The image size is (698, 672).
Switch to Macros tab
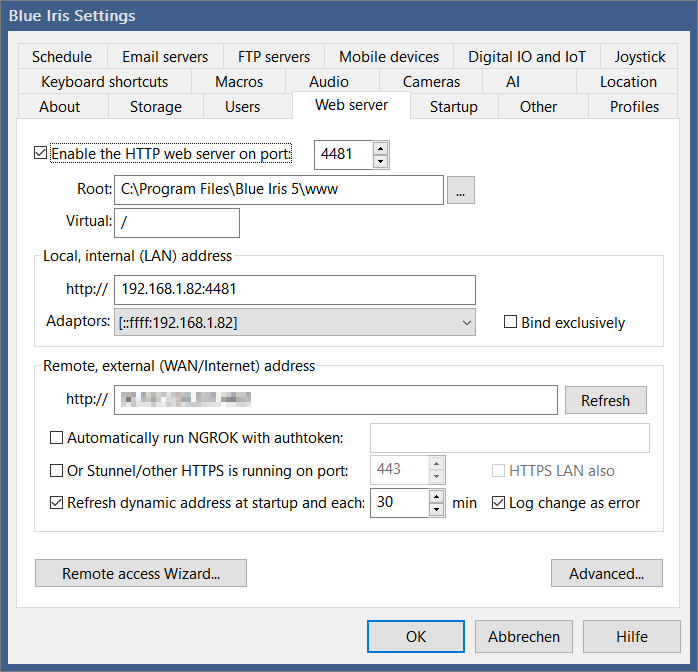pos(239,81)
